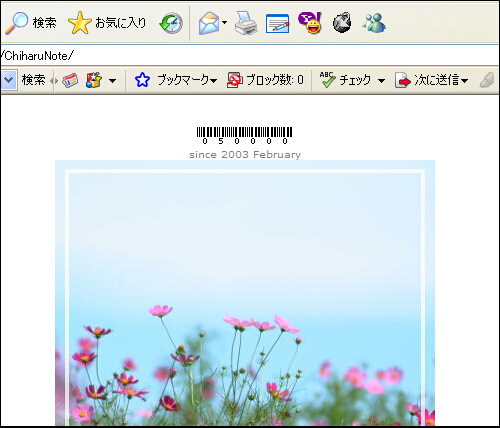Open the History clock icon
The image size is (500, 428).
171,23
